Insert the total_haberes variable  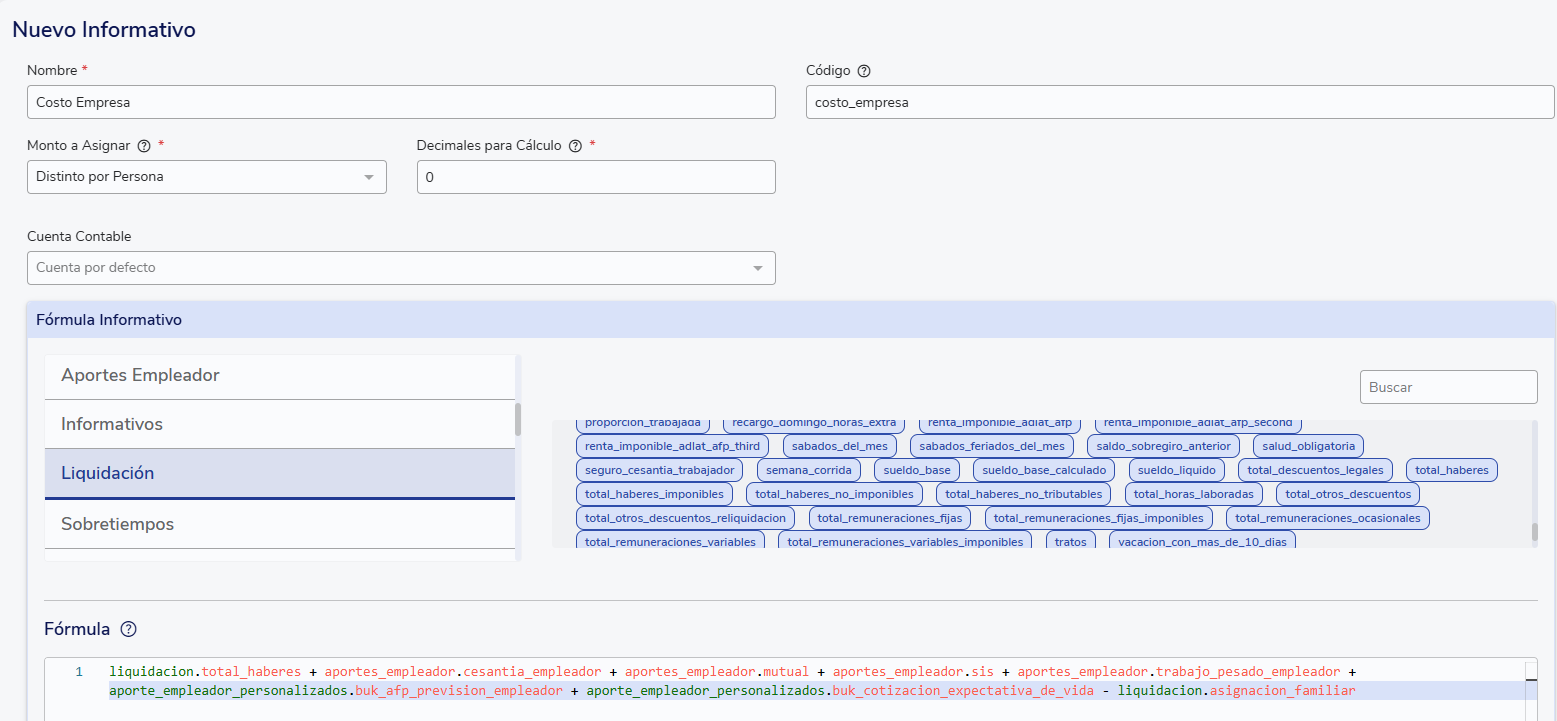point(1451,470)
